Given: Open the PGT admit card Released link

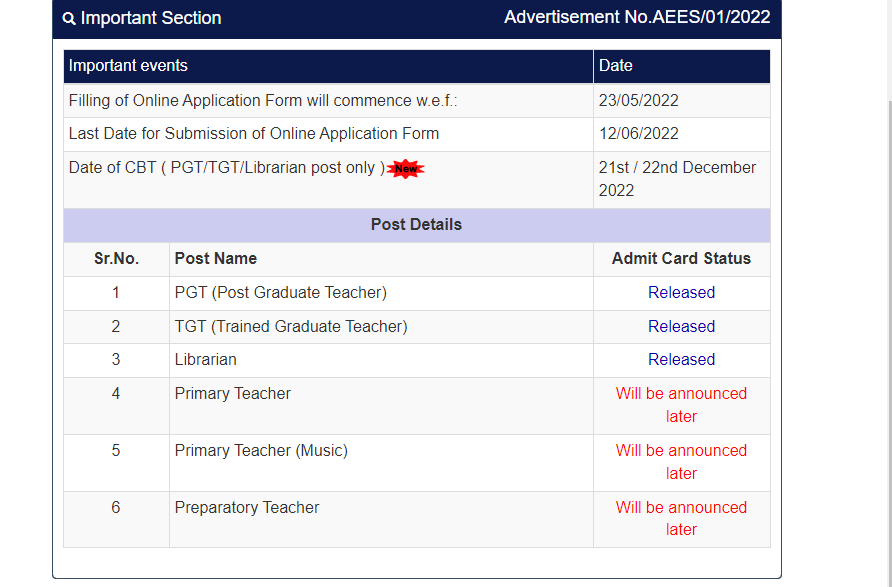Looking at the screenshot, I should pos(681,293).
